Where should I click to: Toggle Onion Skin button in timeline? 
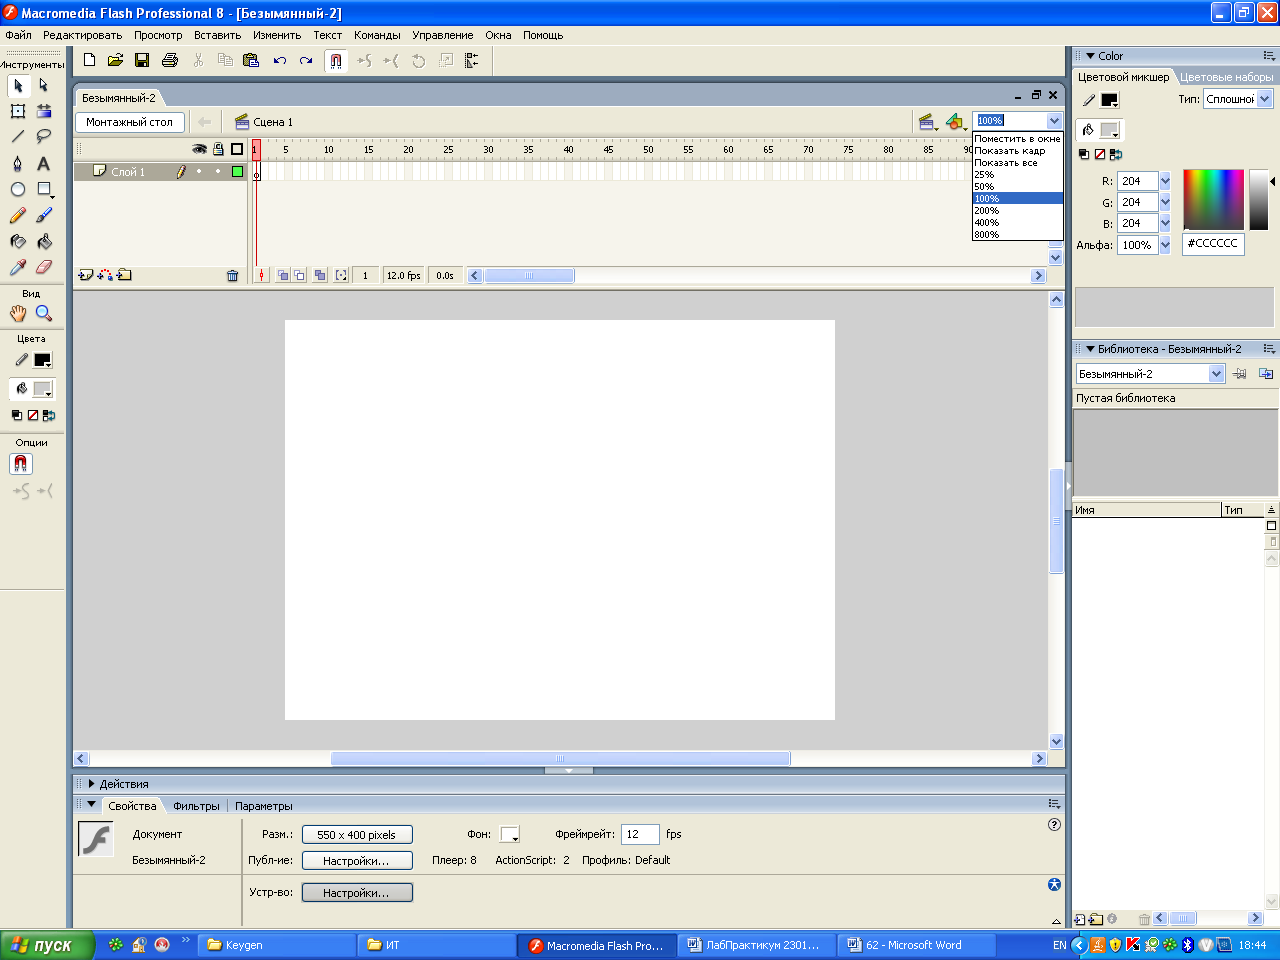tap(283, 275)
